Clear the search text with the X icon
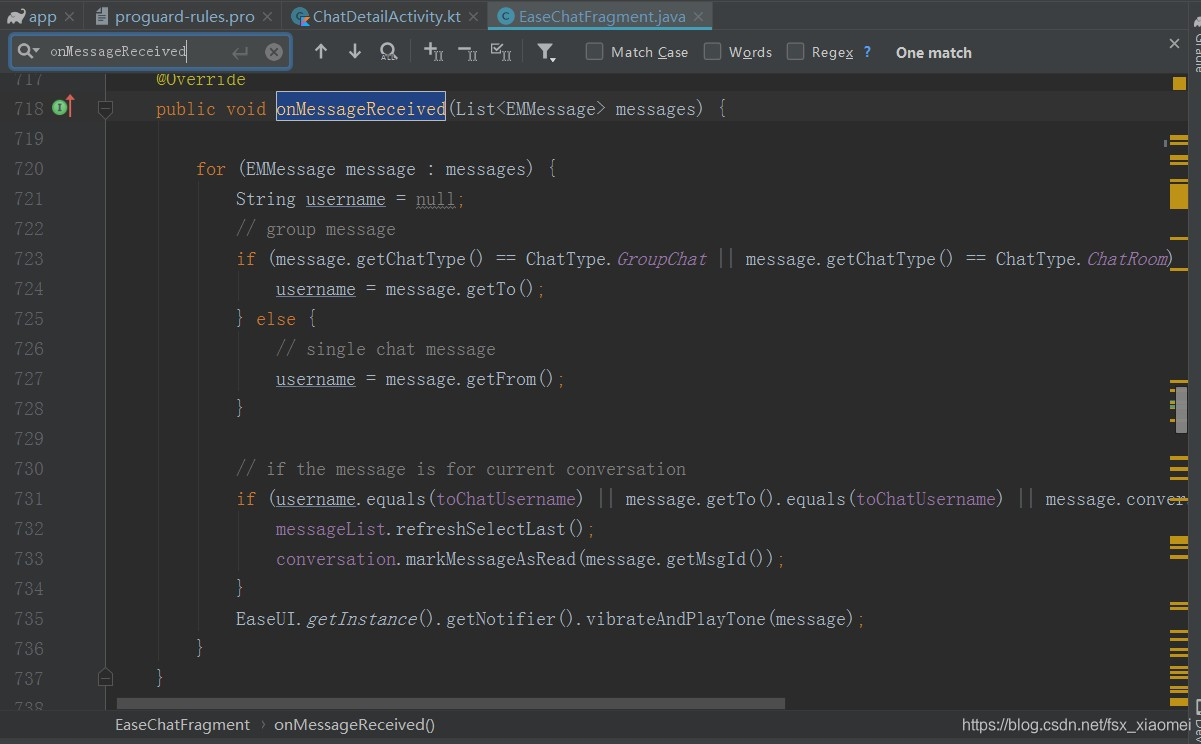1201x744 pixels. (274, 52)
